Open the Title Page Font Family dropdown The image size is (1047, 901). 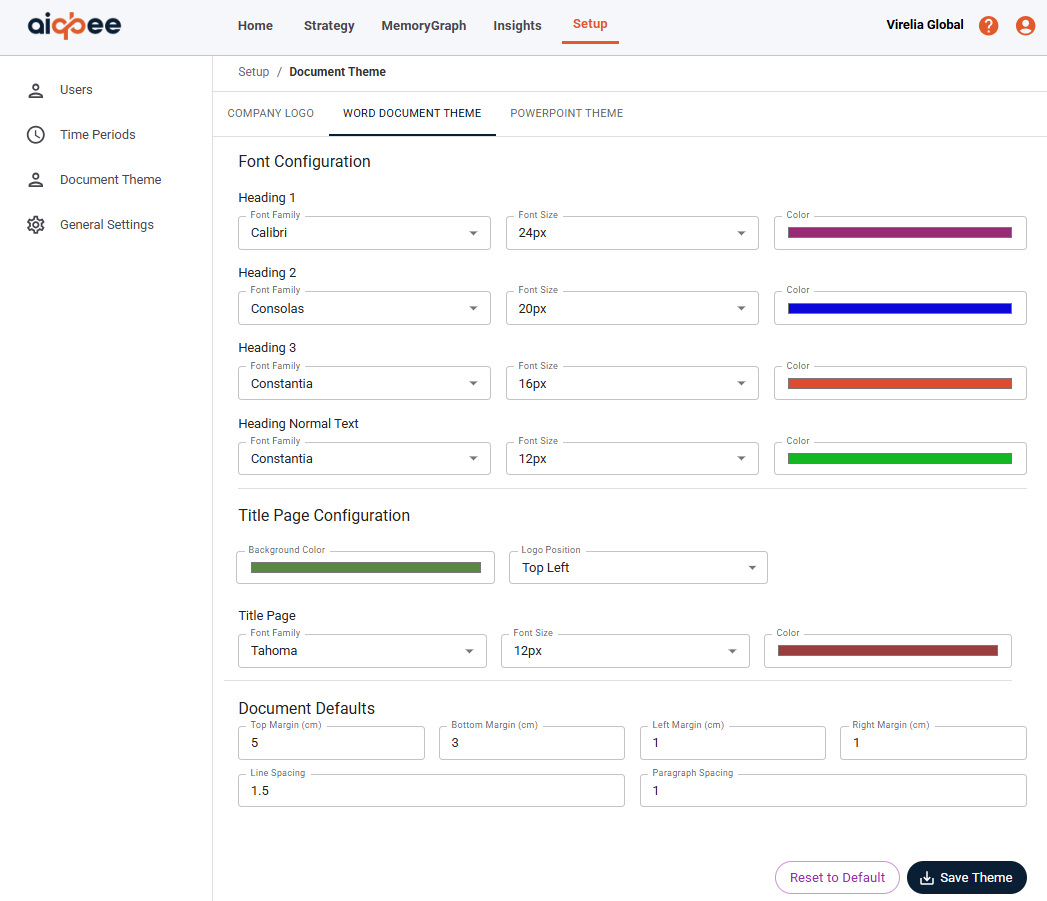pos(362,651)
